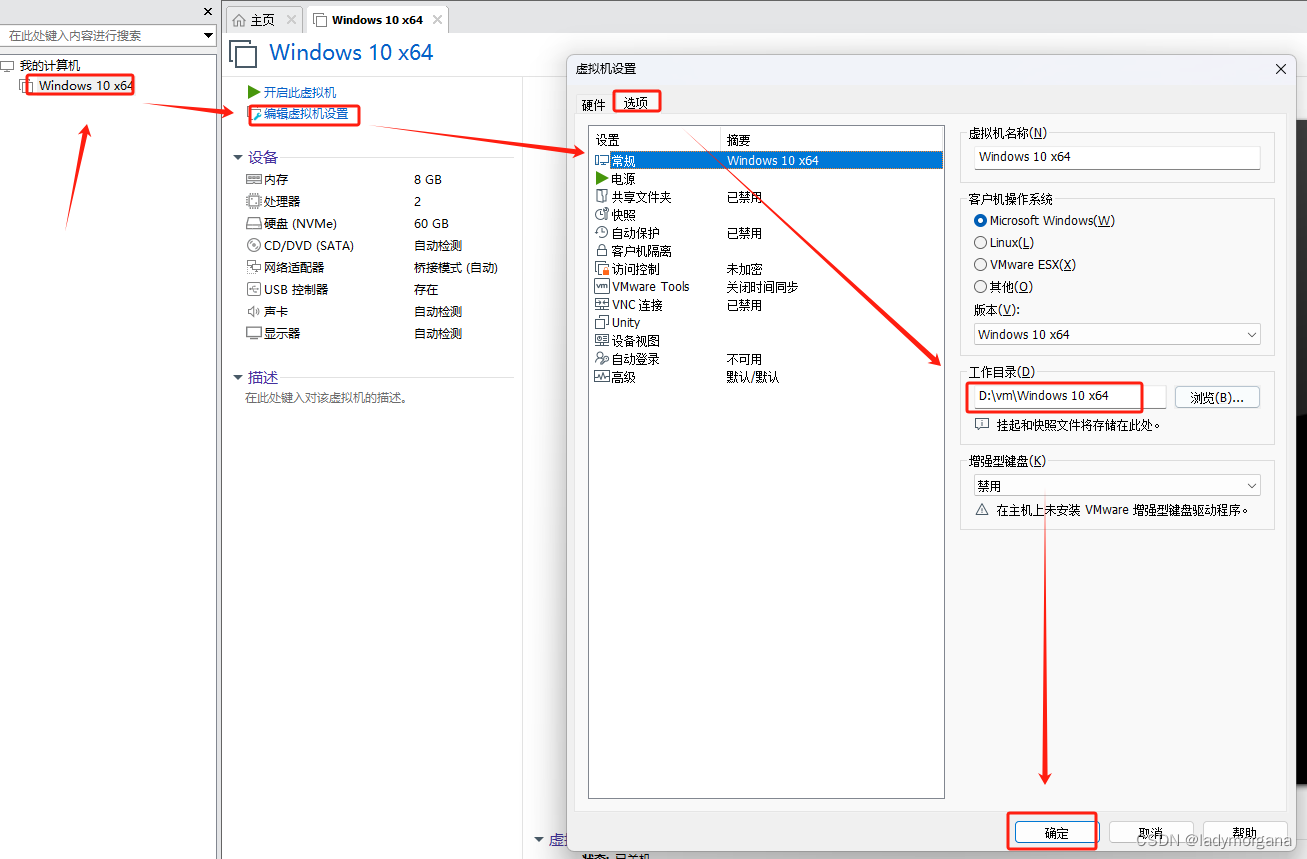Screen dimensions: 1307x859
Task: Click the 帮助 button
Action: [1244, 833]
